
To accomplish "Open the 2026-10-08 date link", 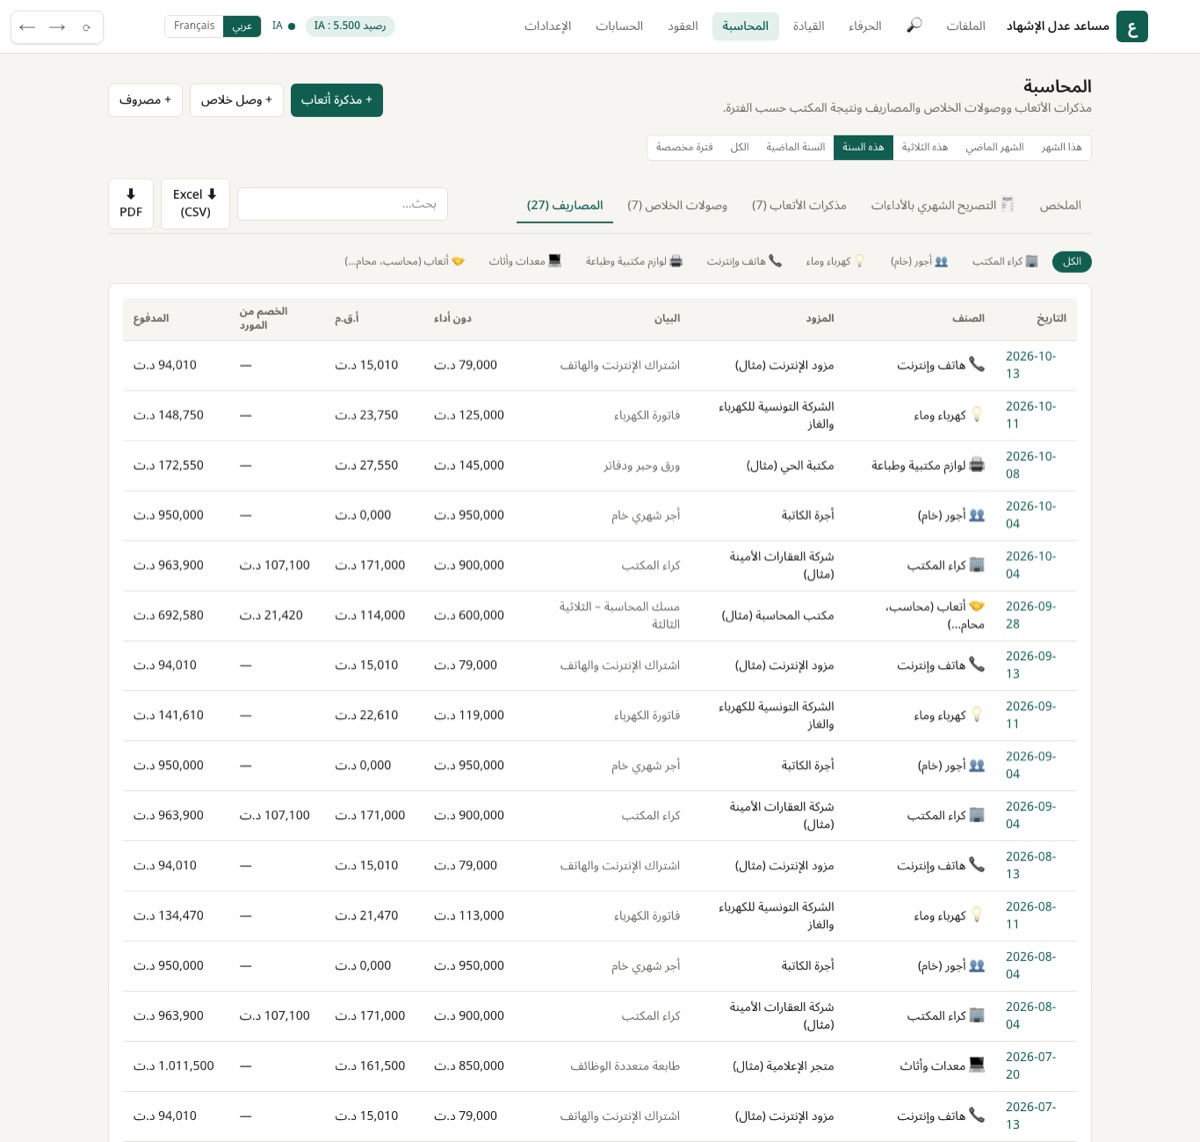I will point(1030,465).
